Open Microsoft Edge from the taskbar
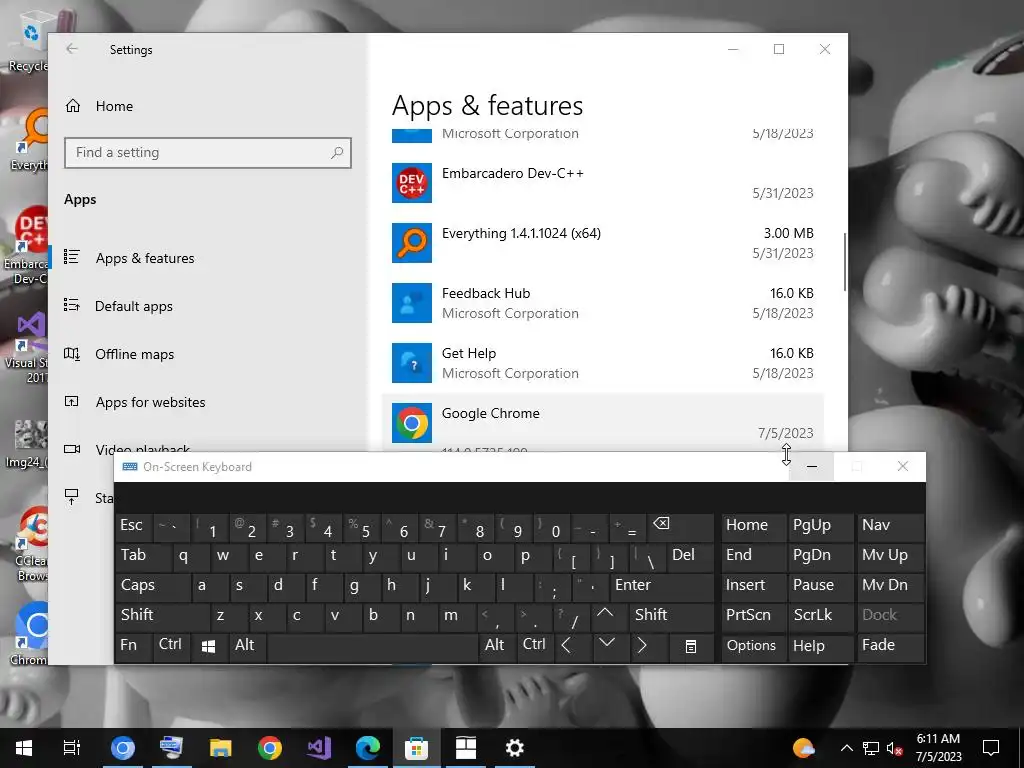 368,748
